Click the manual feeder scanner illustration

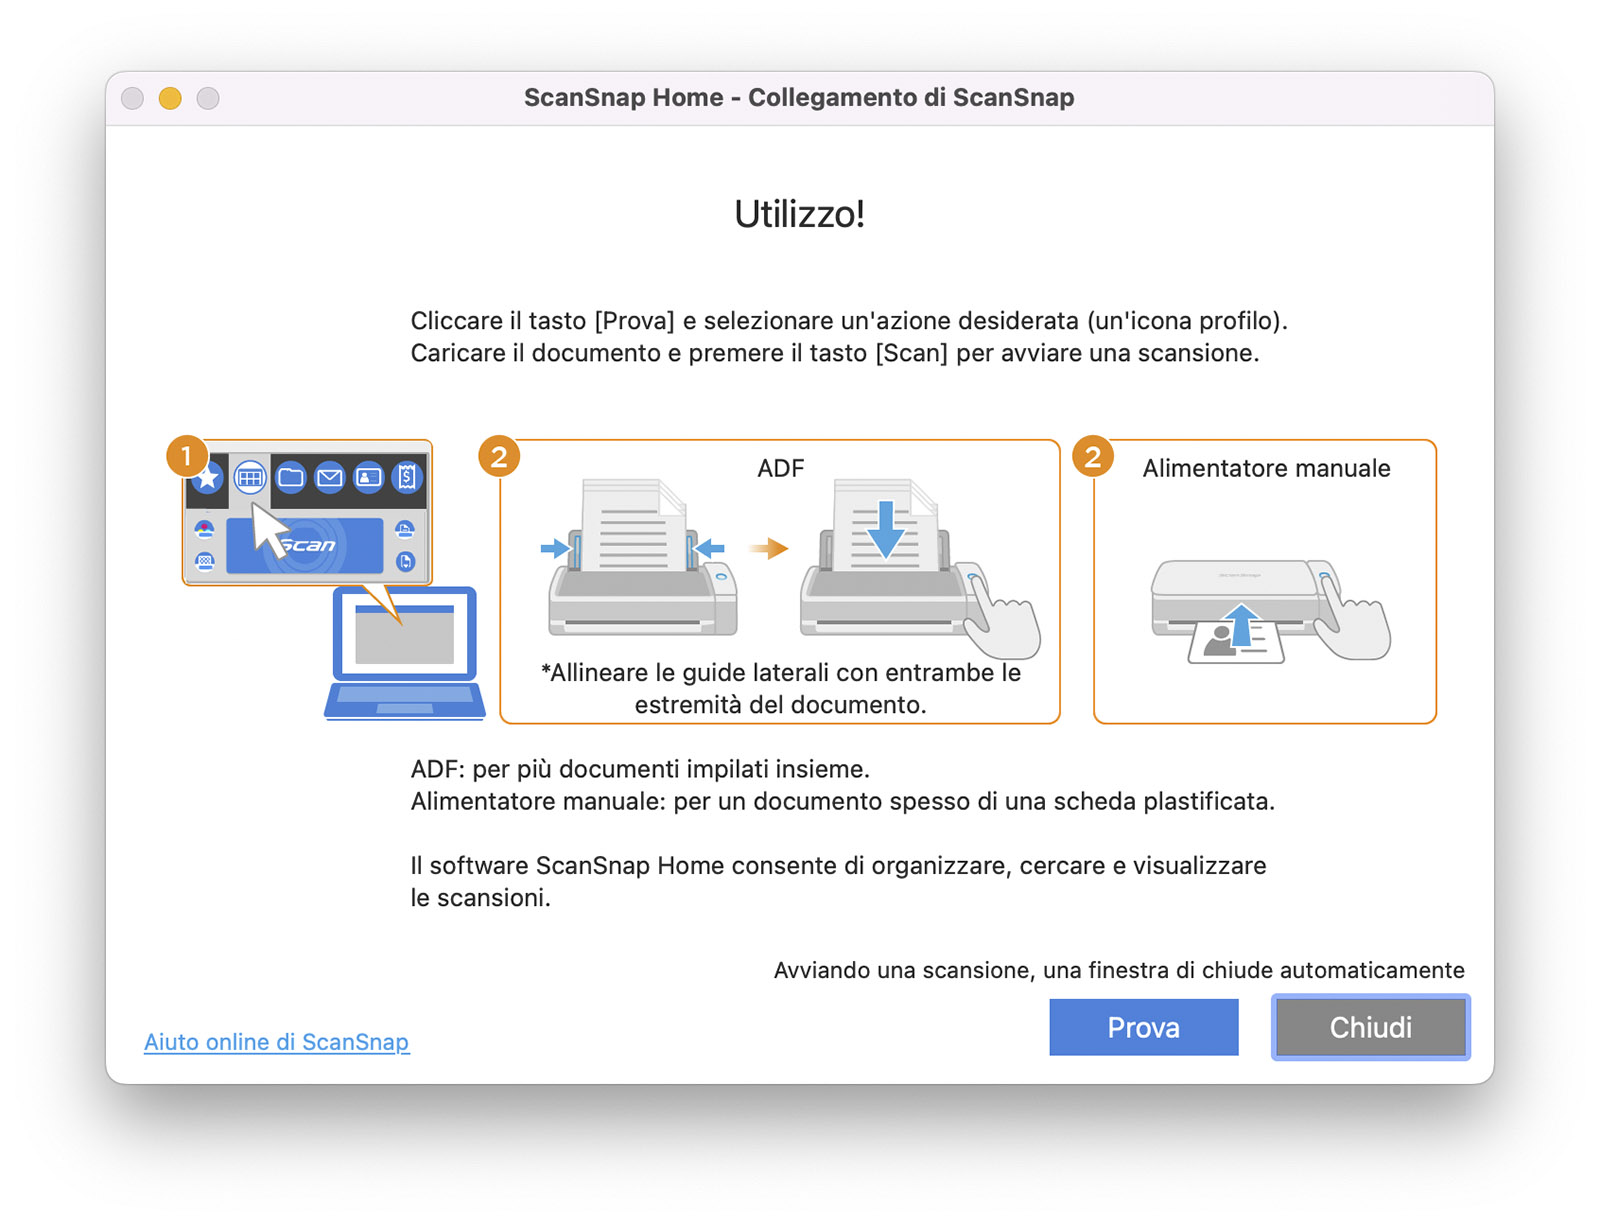tap(1270, 611)
